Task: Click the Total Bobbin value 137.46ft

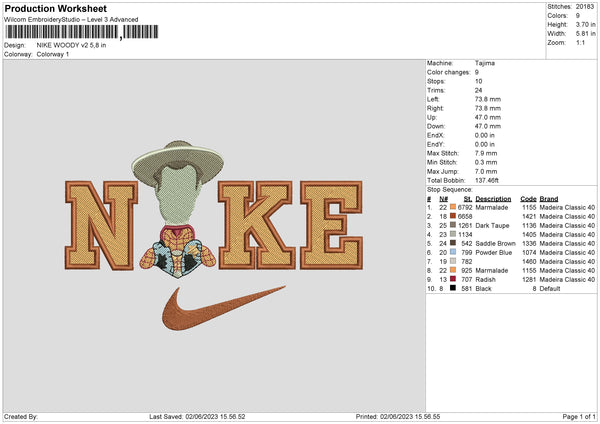Action: pos(487,180)
